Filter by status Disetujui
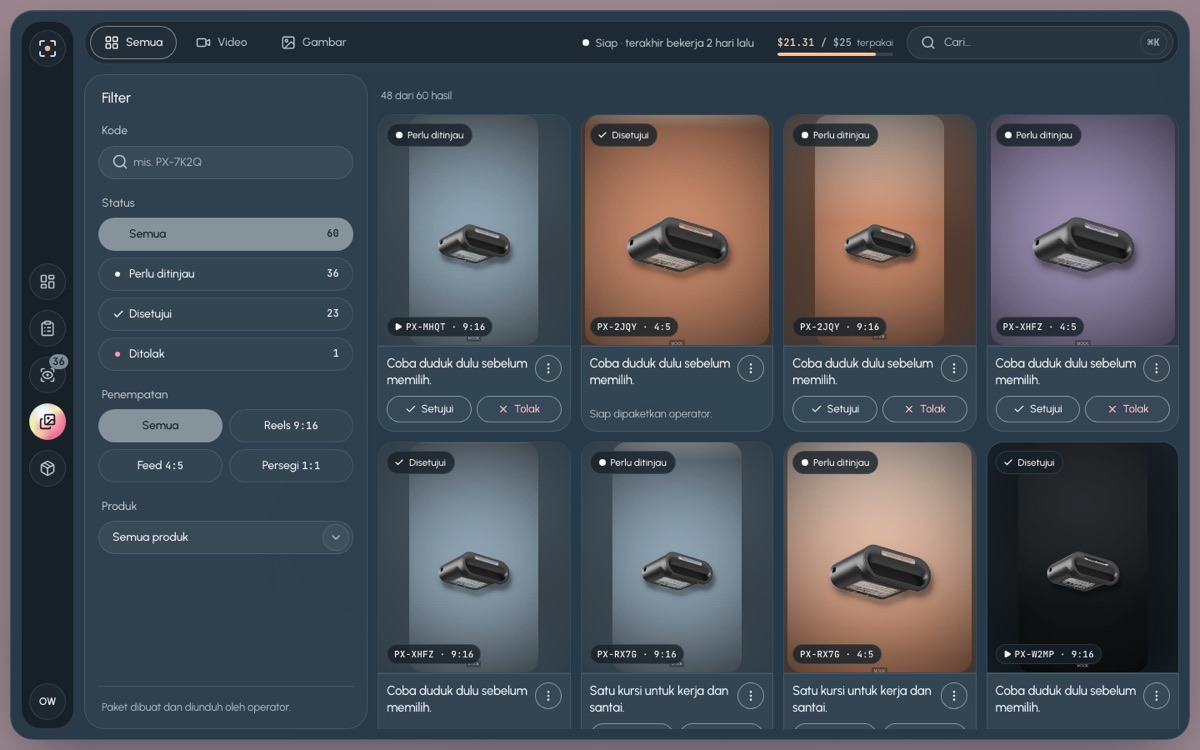Screen dimensions: 1200x750 click(225, 314)
